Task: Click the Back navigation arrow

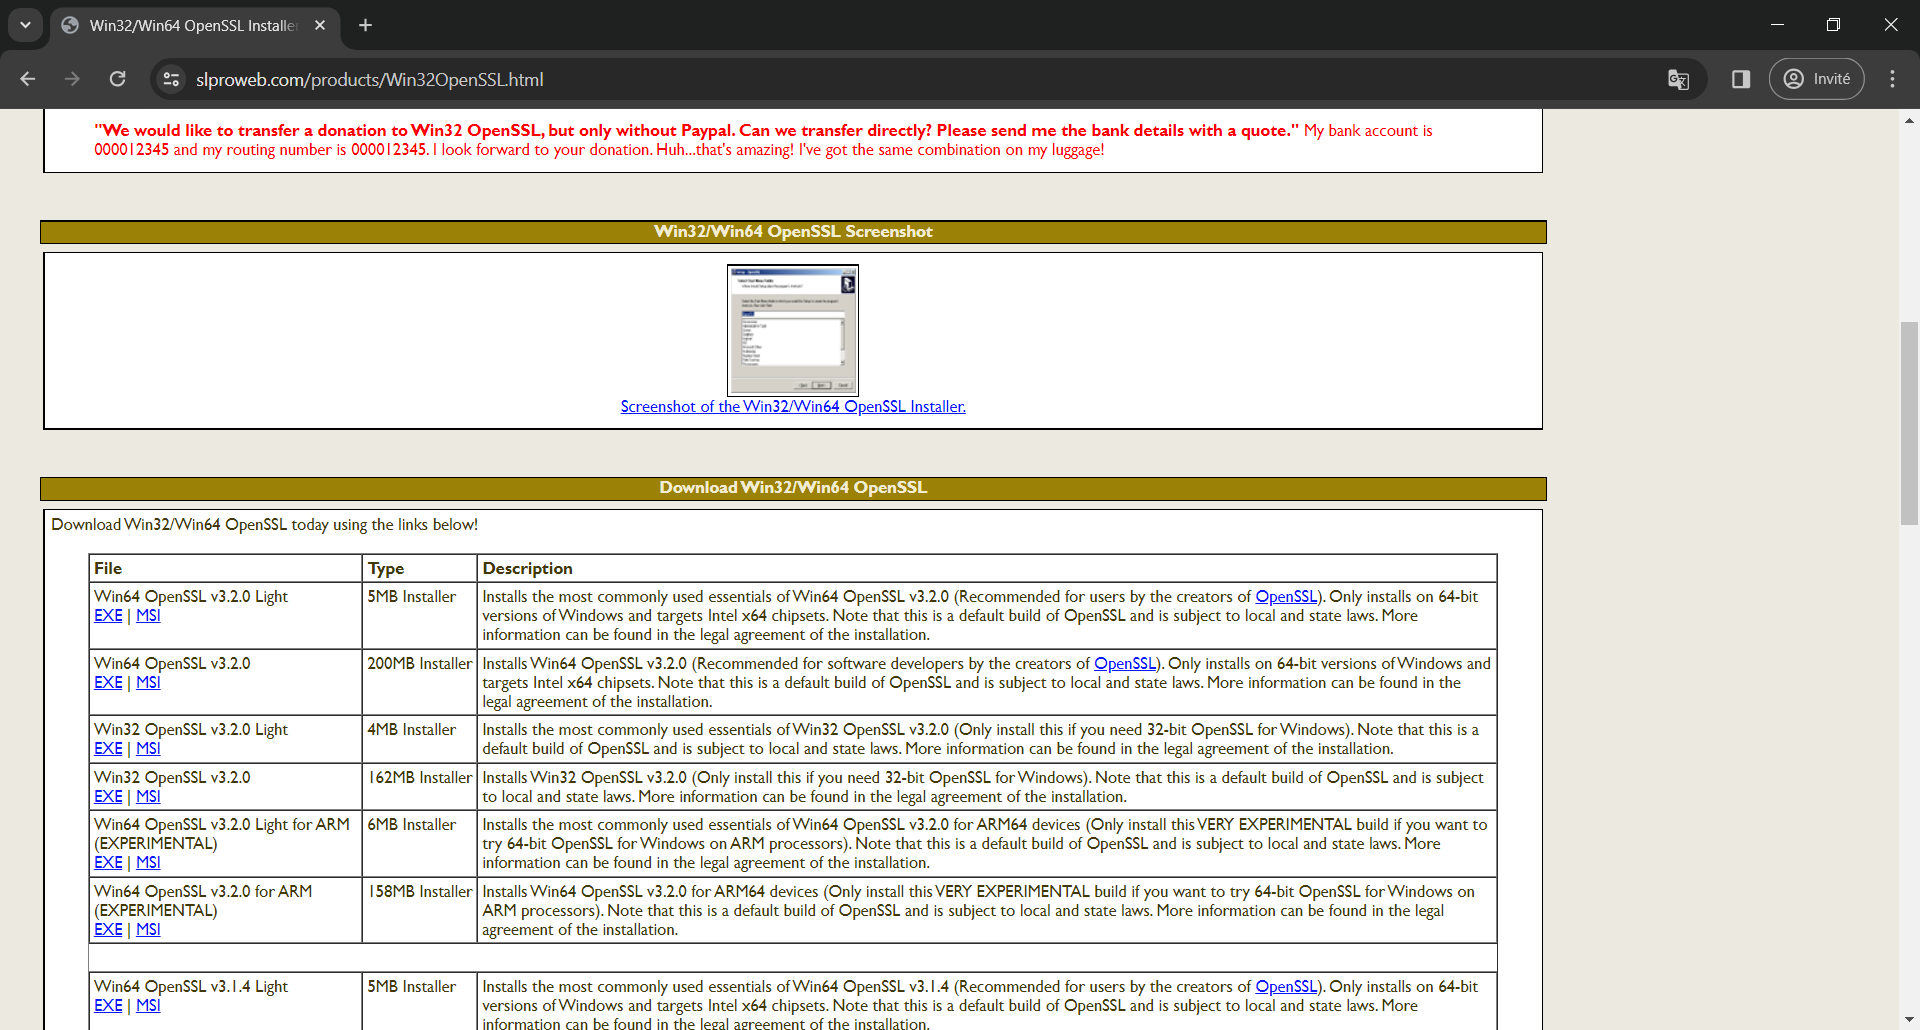Action: click(x=27, y=78)
